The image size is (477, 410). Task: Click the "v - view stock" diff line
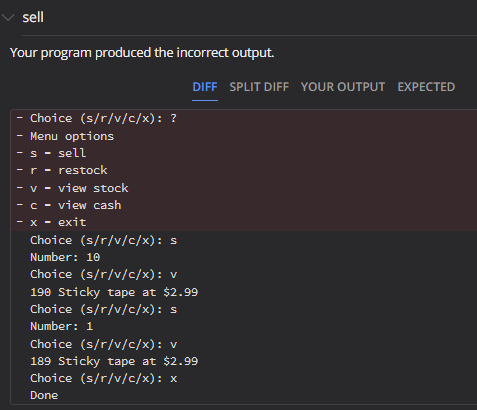point(244,188)
